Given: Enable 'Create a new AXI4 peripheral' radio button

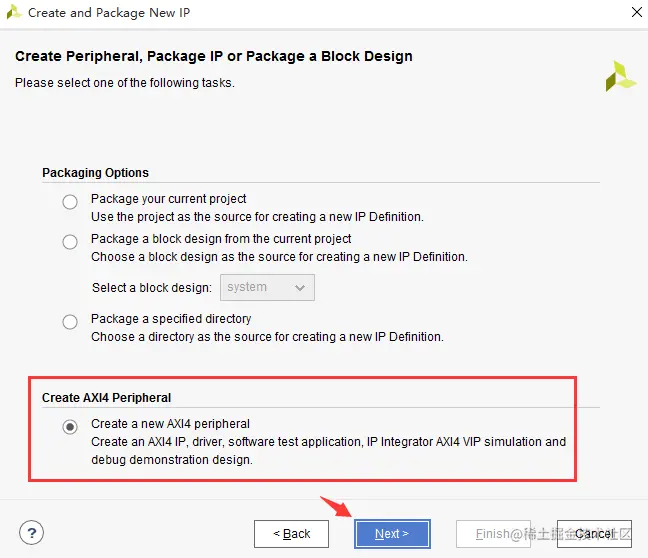Looking at the screenshot, I should tap(70, 427).
